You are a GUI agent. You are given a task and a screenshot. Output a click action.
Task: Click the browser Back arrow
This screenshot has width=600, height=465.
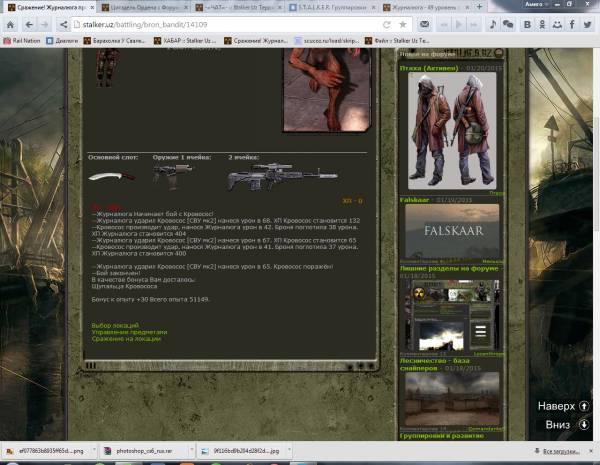click(29, 25)
